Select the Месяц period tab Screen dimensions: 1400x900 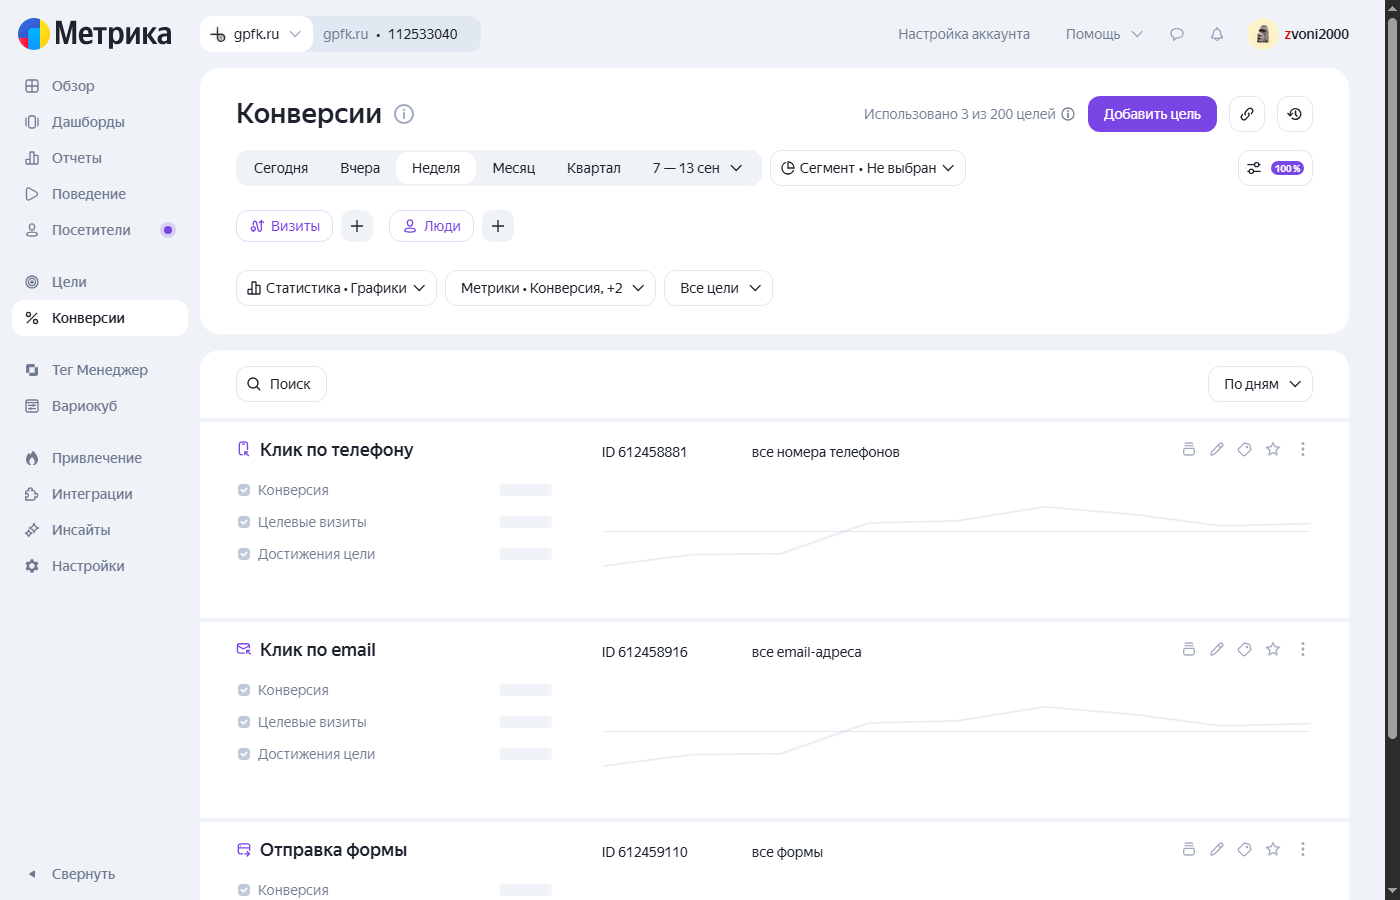point(514,168)
